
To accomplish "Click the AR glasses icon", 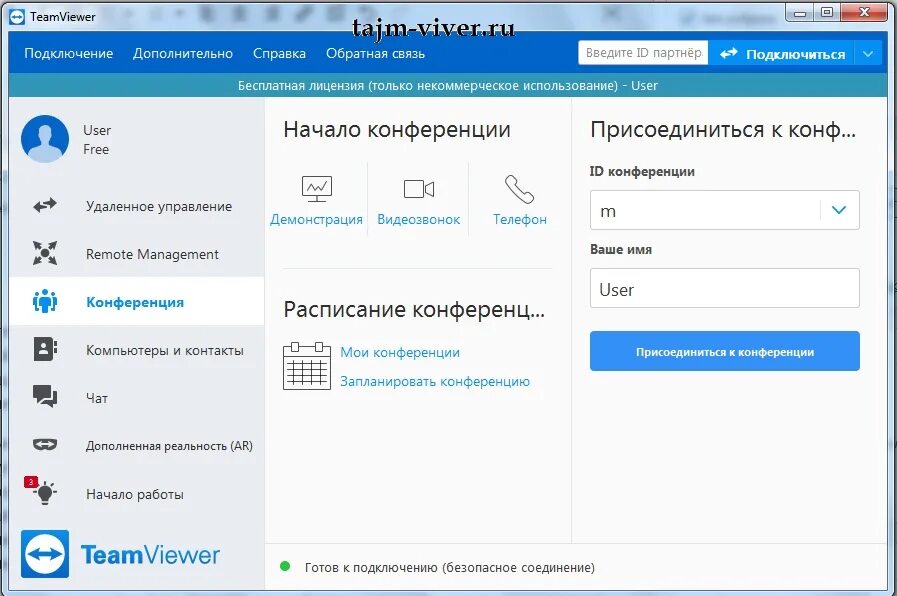I will [45, 444].
